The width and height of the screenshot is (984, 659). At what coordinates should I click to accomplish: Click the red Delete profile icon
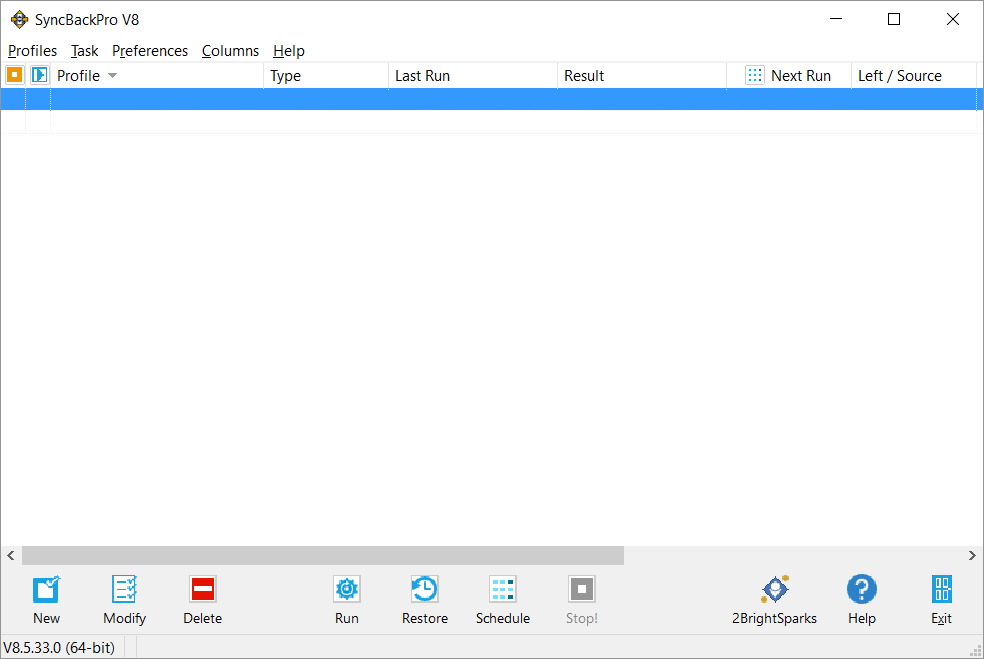[x=203, y=589]
